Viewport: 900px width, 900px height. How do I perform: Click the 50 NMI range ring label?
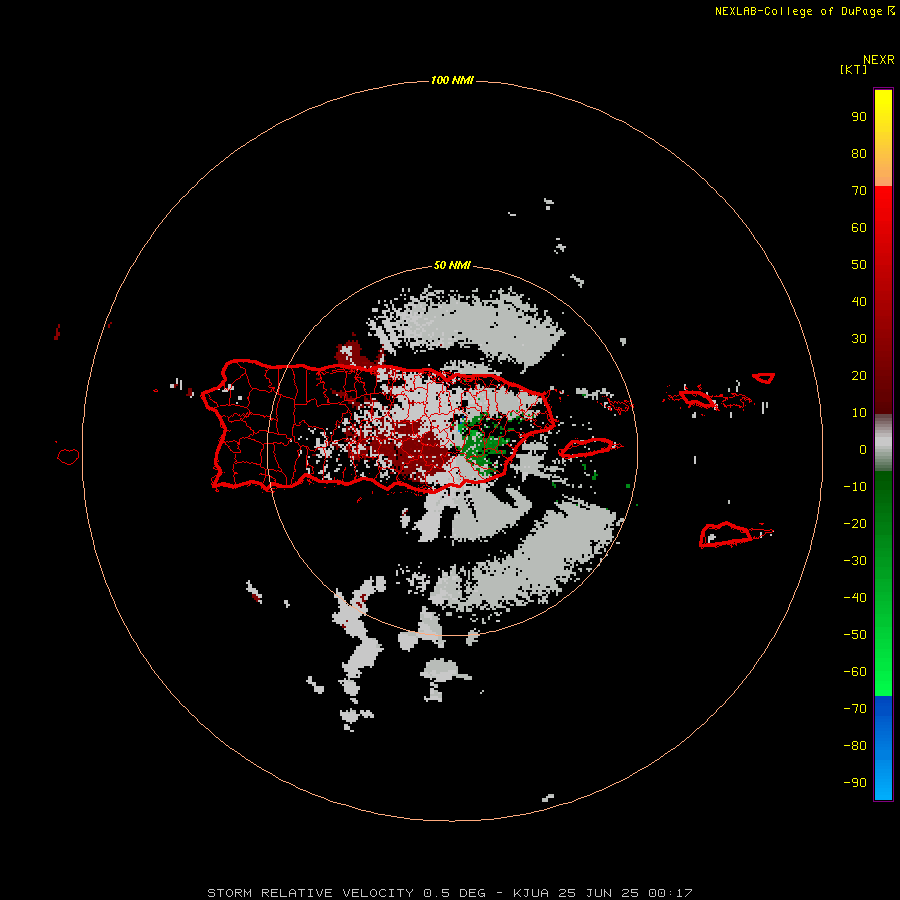[x=452, y=265]
